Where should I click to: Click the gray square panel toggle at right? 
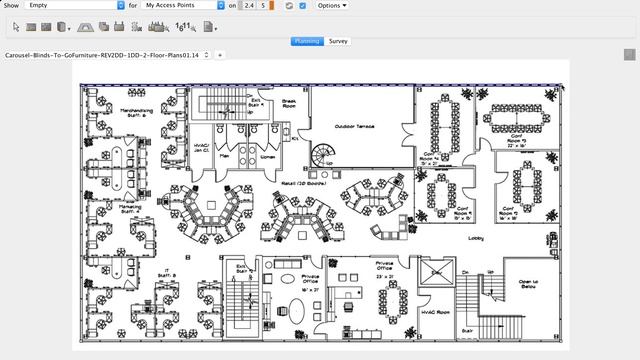tap(629, 55)
